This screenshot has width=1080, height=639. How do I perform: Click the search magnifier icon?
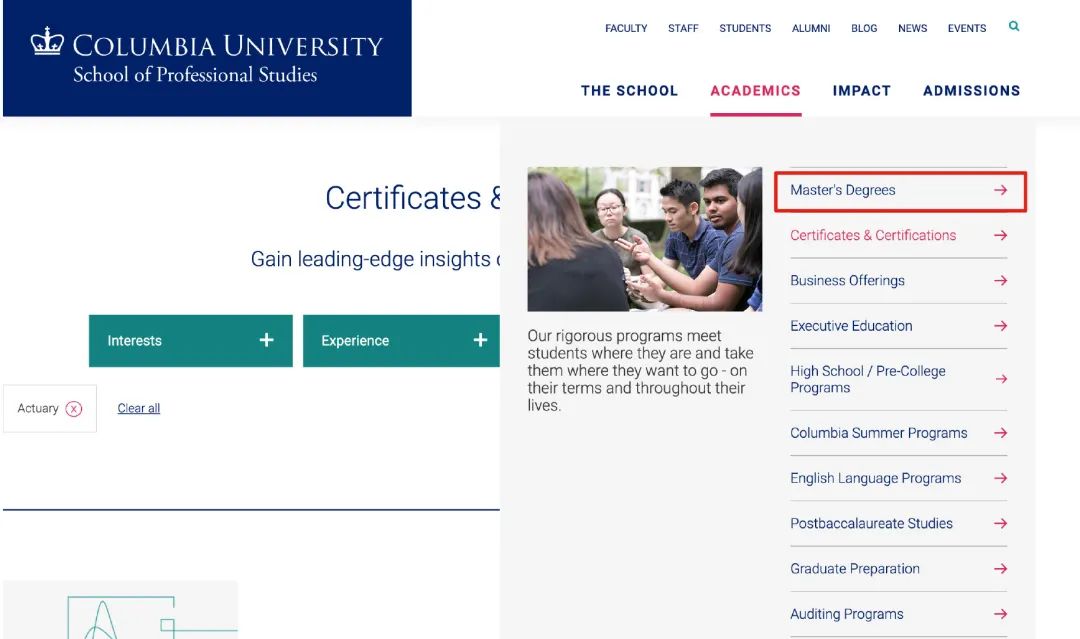tap(1014, 27)
